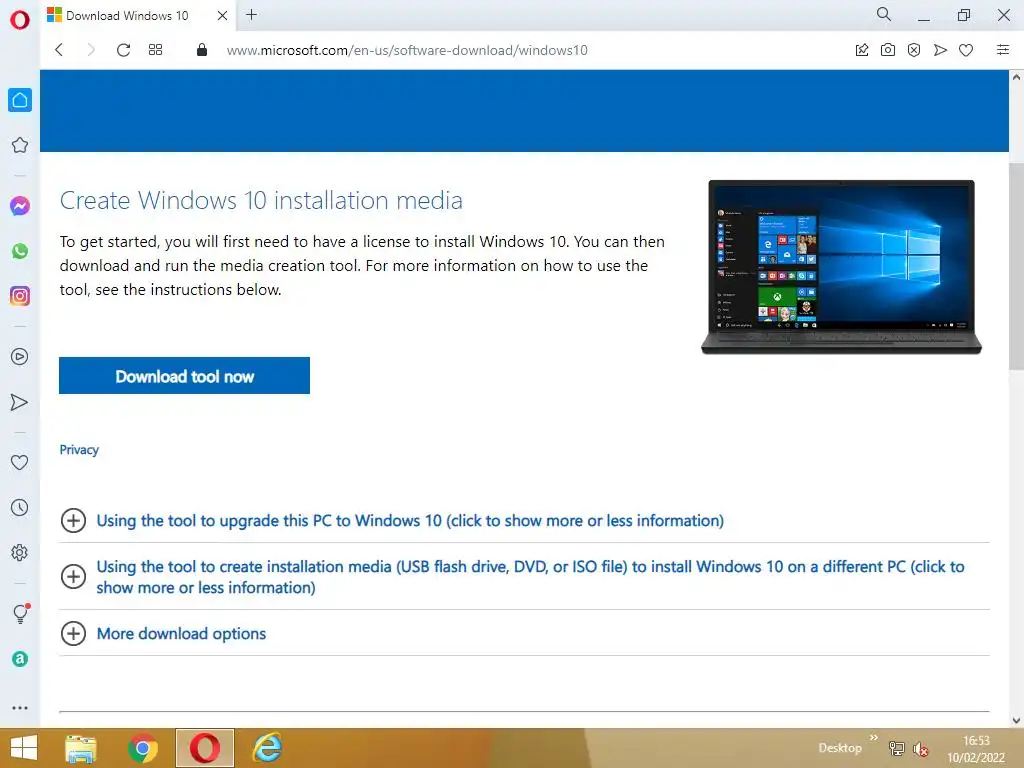Viewport: 1024px width, 768px height.
Task: Click Download tool now button
Action: coord(184,376)
